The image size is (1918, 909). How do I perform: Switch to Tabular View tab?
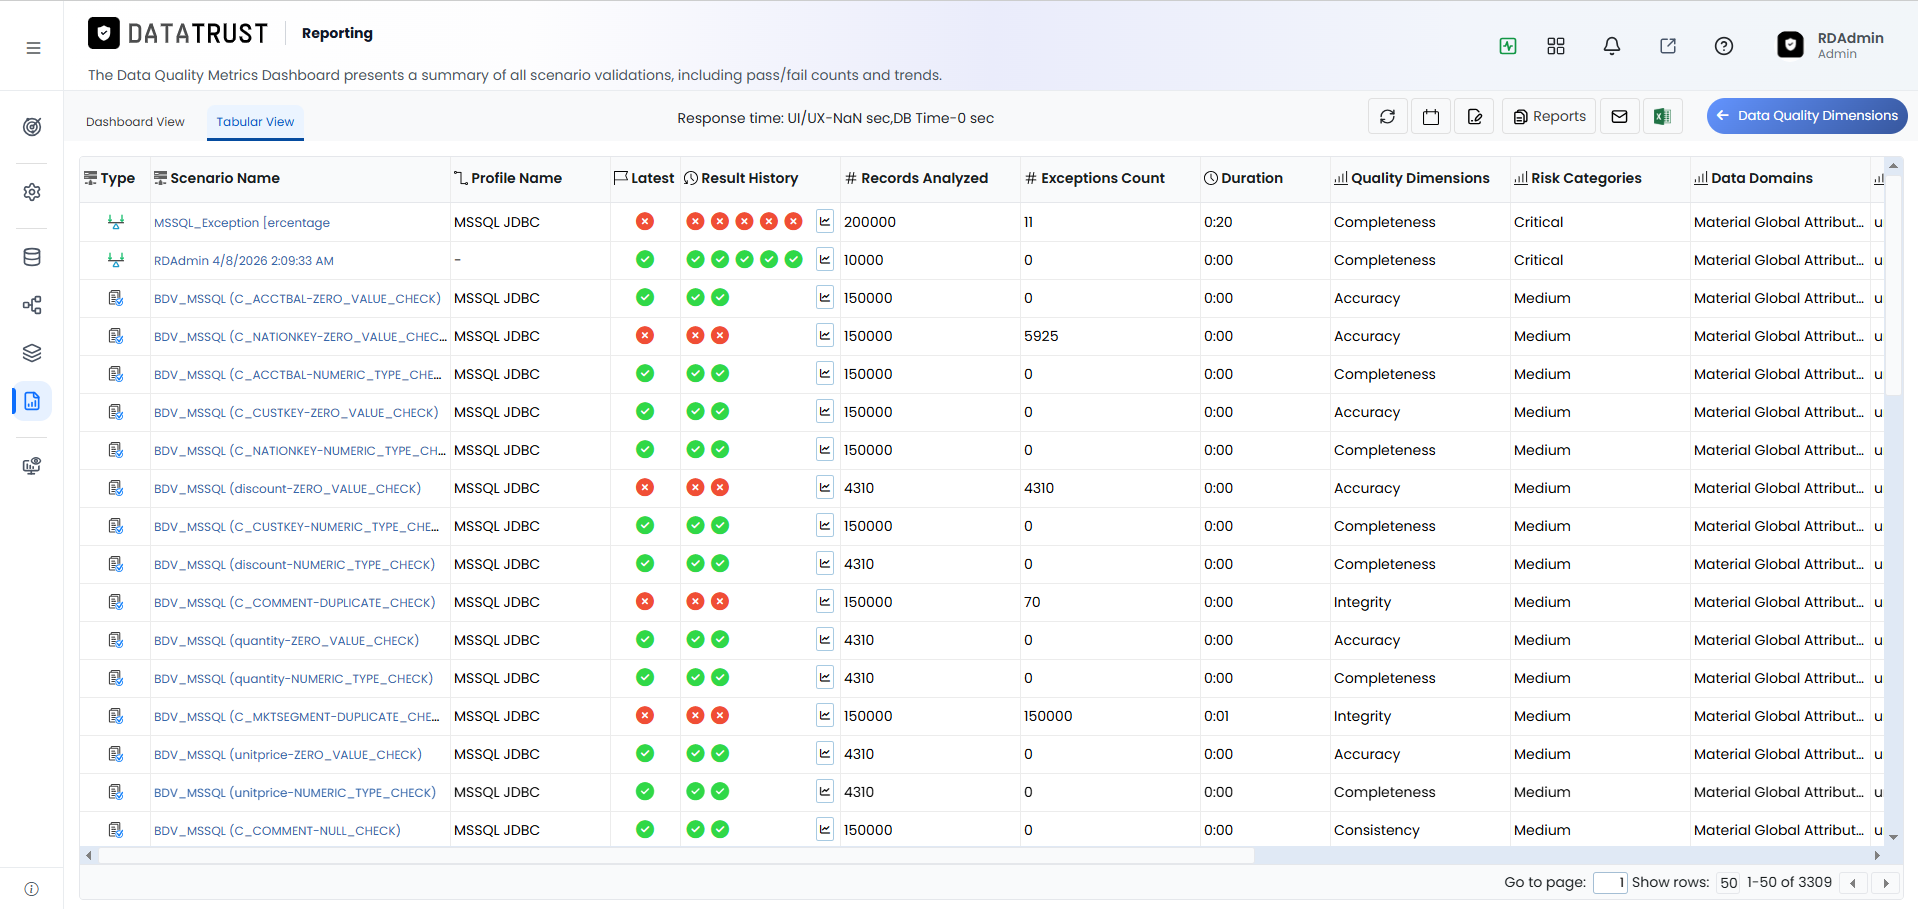click(x=255, y=122)
